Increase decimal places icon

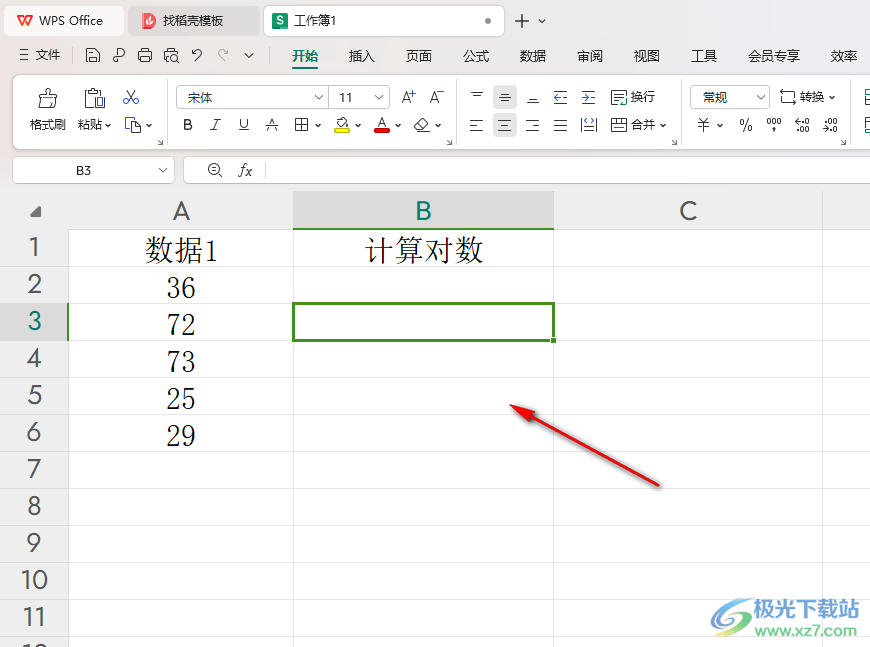click(x=802, y=125)
